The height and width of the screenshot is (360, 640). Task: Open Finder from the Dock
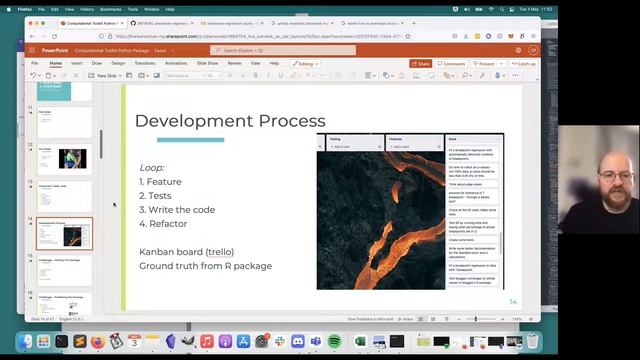click(x=25, y=341)
